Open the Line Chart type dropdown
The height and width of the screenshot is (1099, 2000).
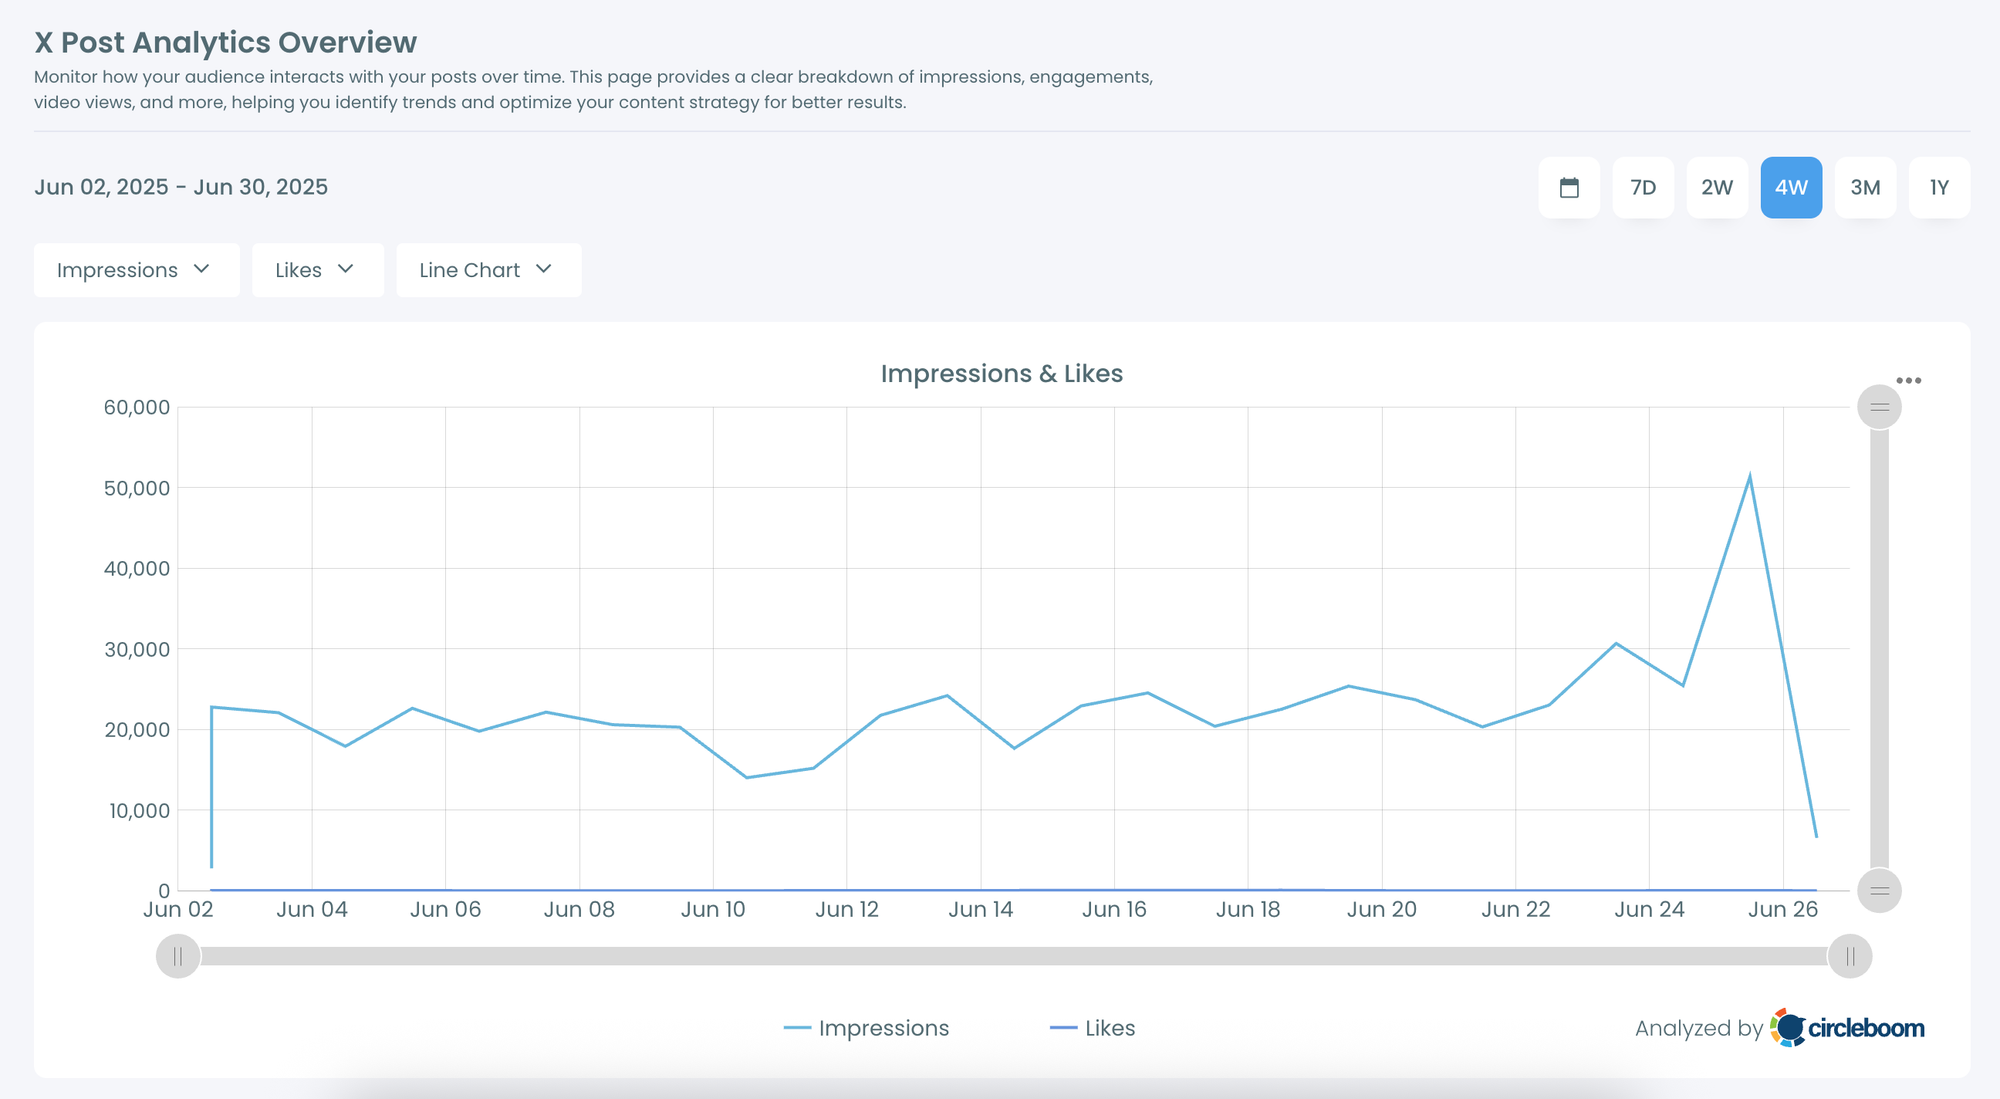pos(488,269)
